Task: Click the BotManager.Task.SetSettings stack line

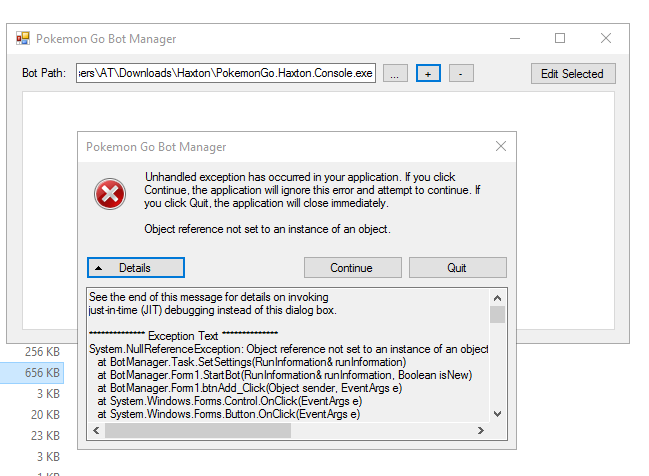Action: (252, 362)
